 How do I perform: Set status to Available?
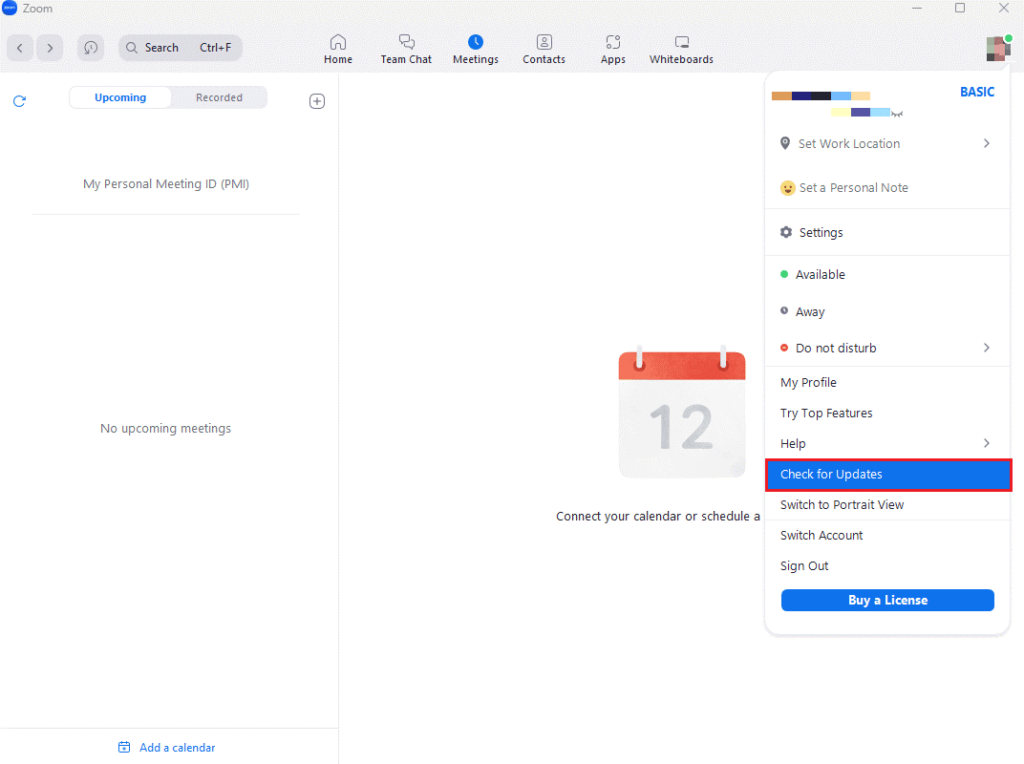[x=820, y=275]
